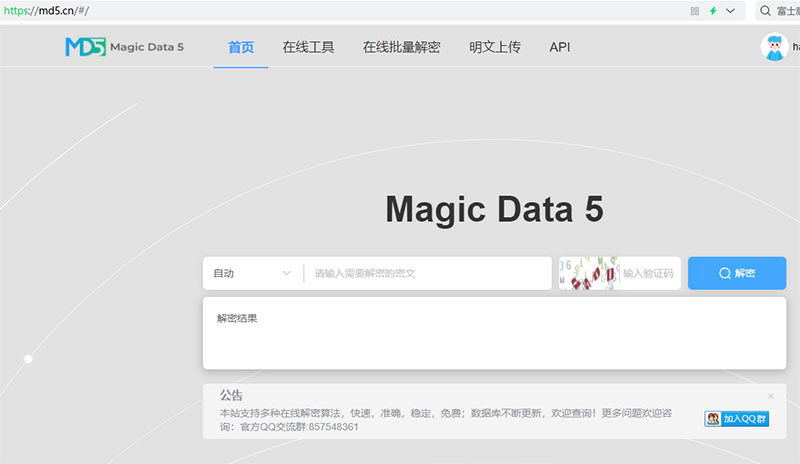Open the address bar chevron dropdown
This screenshot has height=464, width=800.
click(x=731, y=11)
